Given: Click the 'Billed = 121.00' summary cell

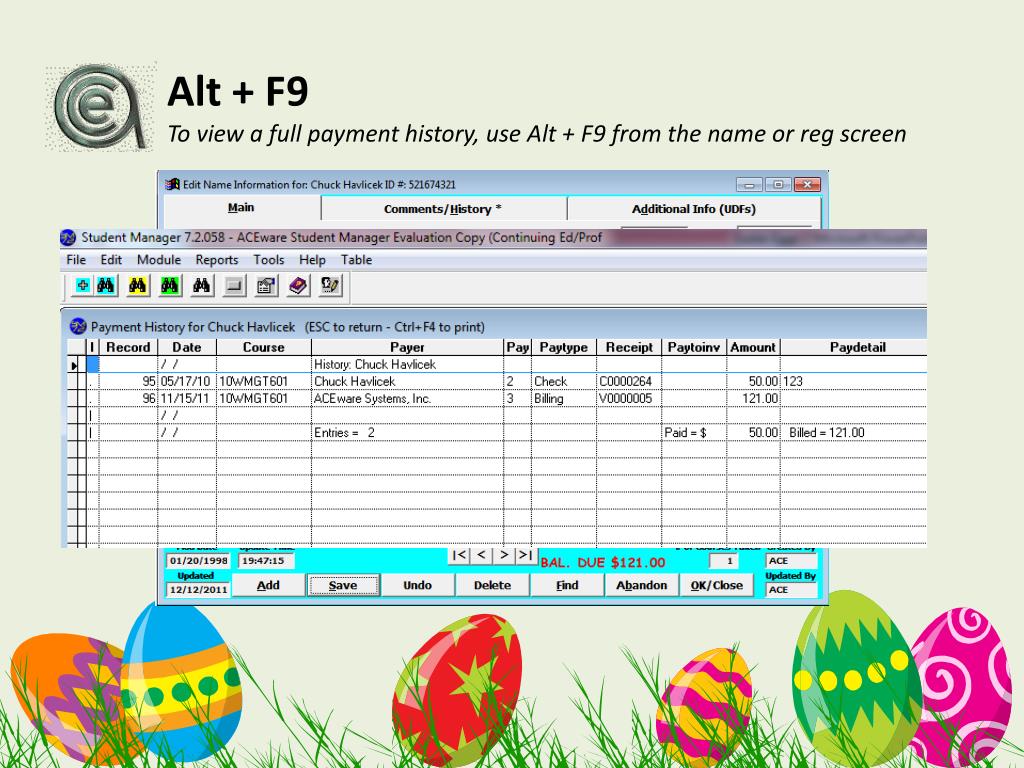Looking at the screenshot, I should tap(854, 432).
